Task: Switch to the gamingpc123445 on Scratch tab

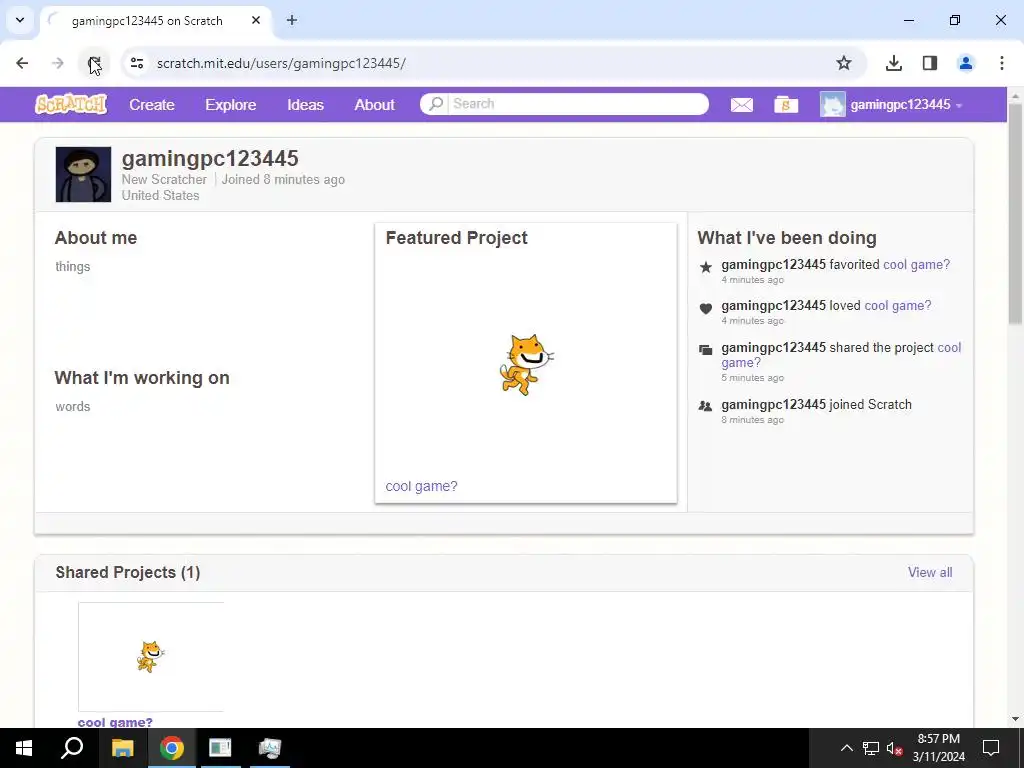Action: 155,21
